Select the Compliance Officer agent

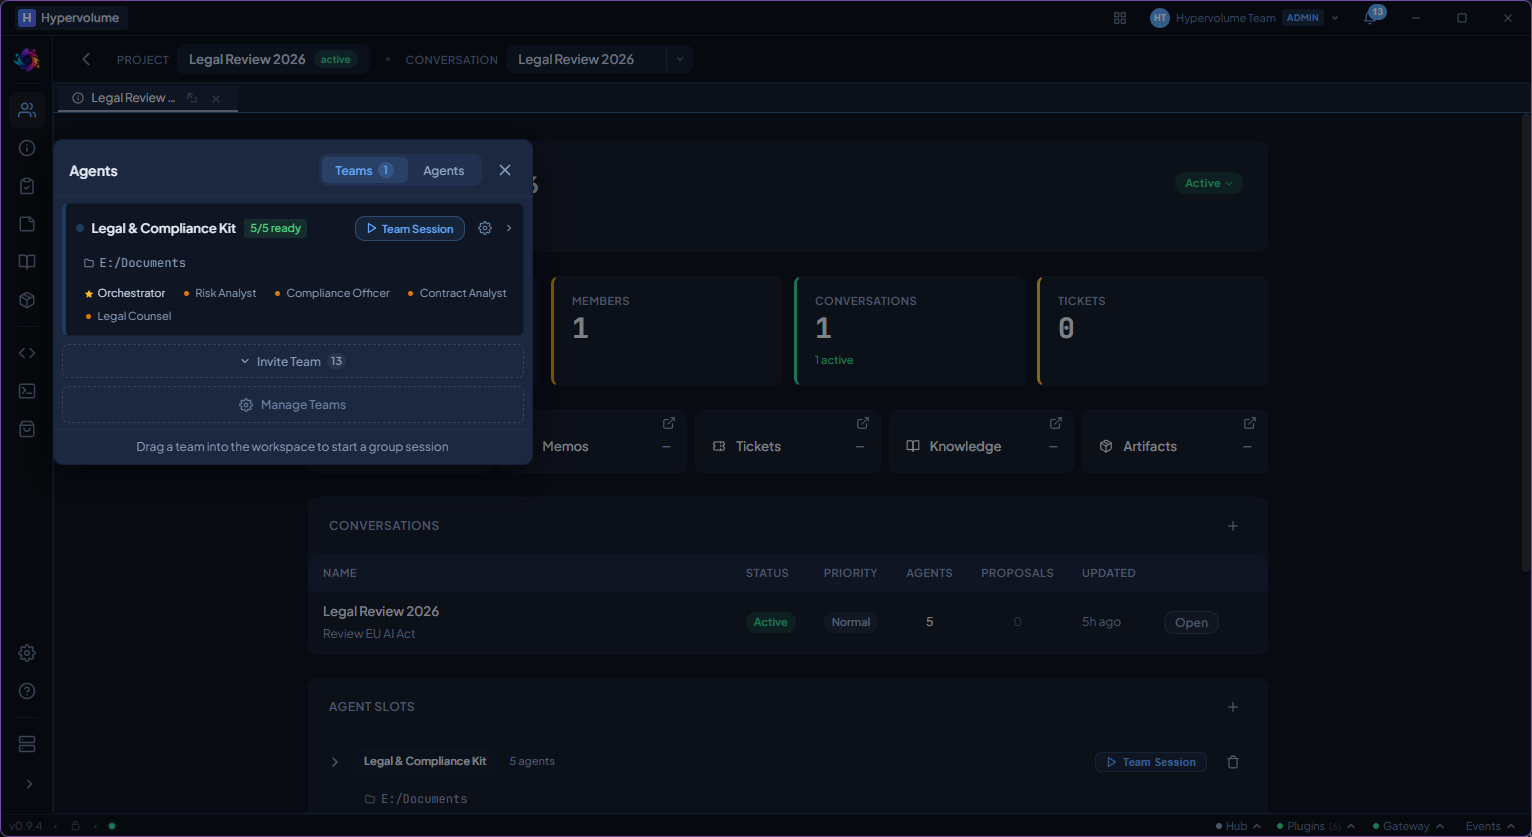333,293
